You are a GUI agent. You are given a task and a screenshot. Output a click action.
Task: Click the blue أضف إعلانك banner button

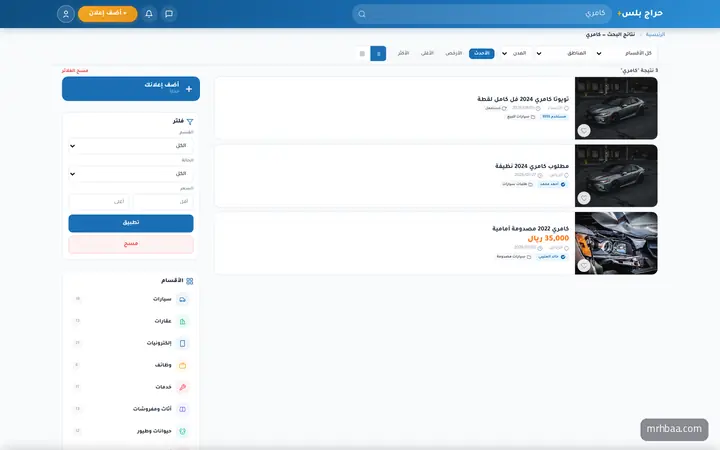coord(131,89)
